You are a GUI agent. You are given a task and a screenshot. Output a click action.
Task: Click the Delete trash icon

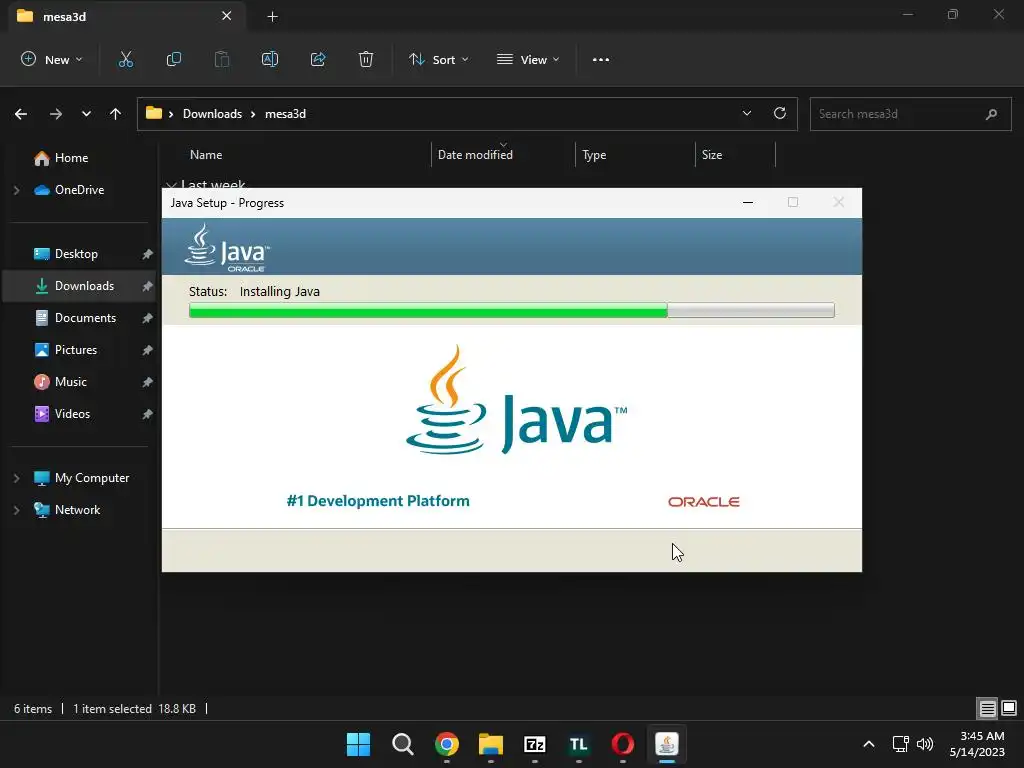coord(366,59)
